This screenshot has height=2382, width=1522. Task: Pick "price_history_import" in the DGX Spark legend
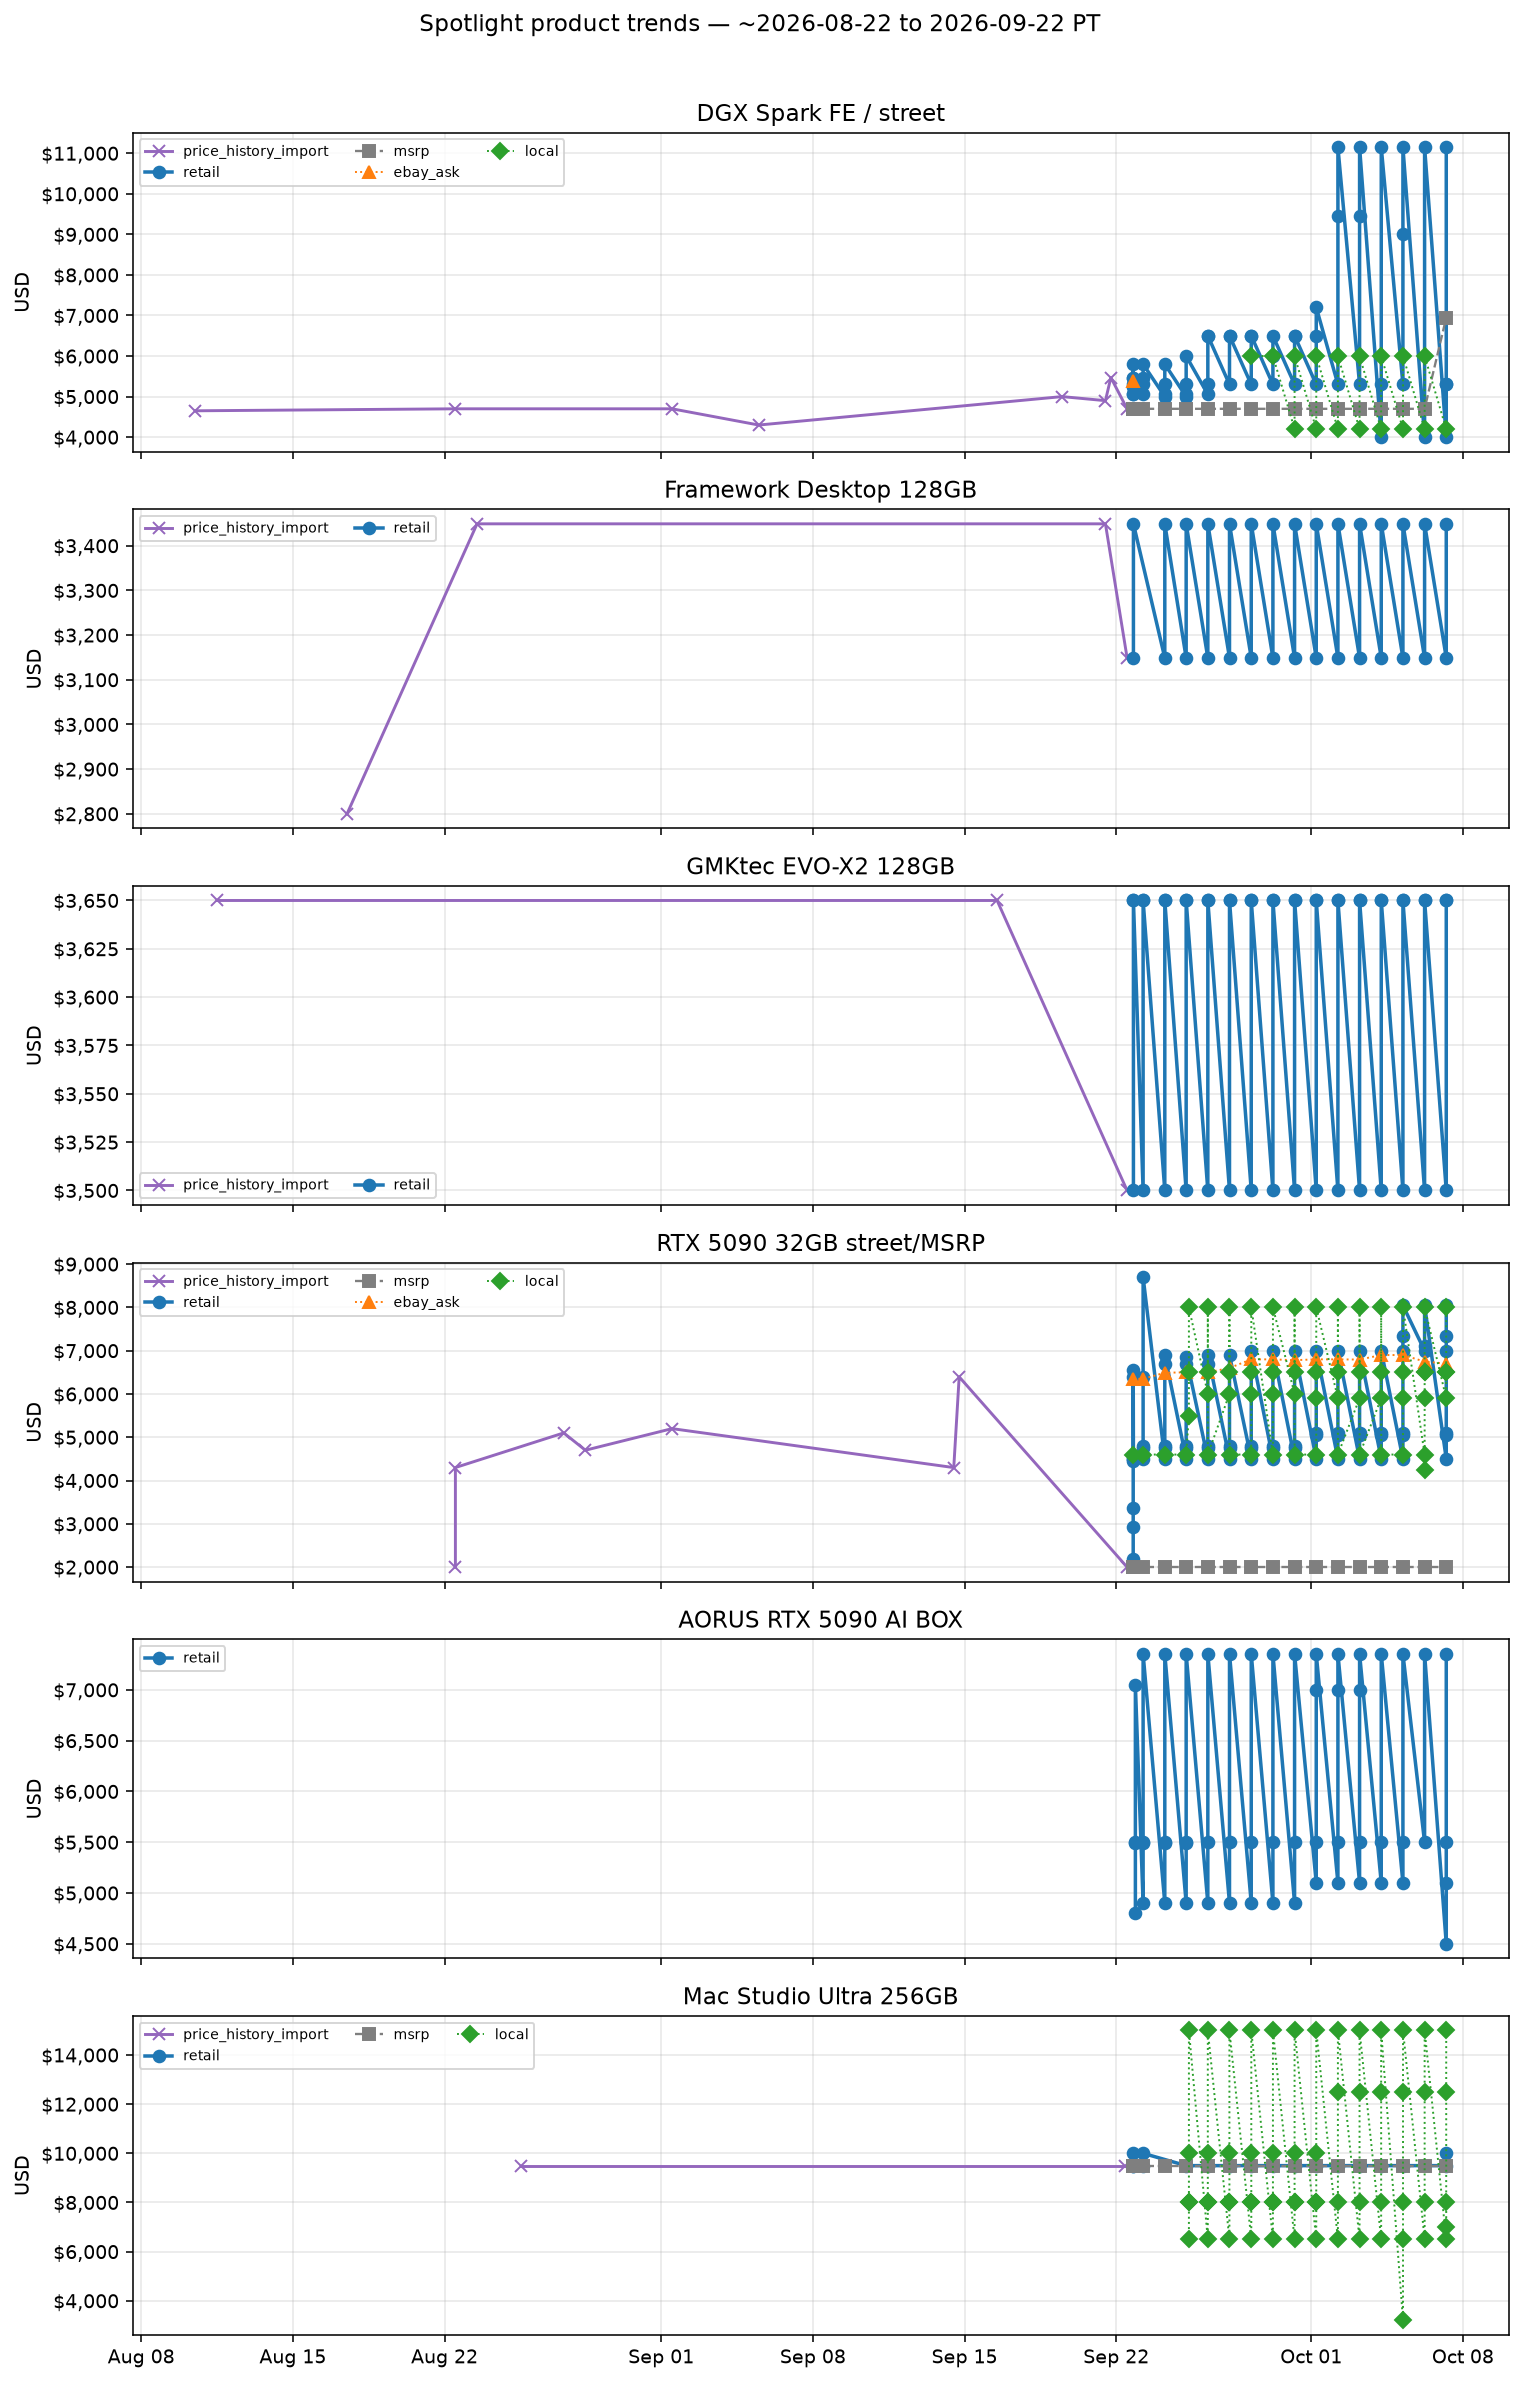255,151
